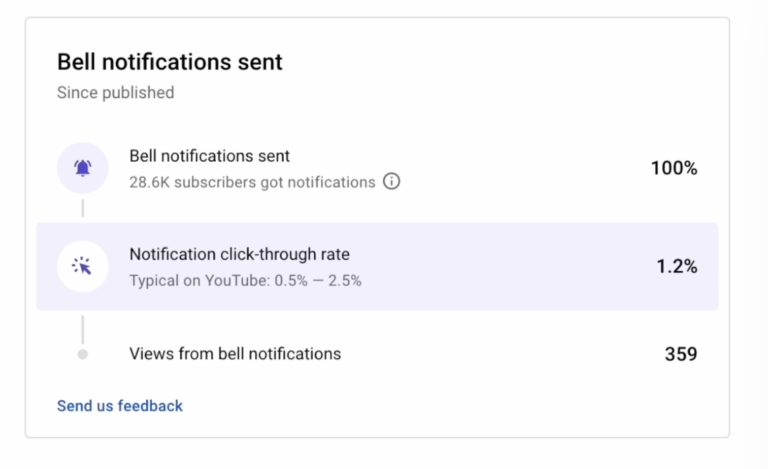The width and height of the screenshot is (768, 469).
Task: Click the connector line above the views dot
Action: point(82,329)
